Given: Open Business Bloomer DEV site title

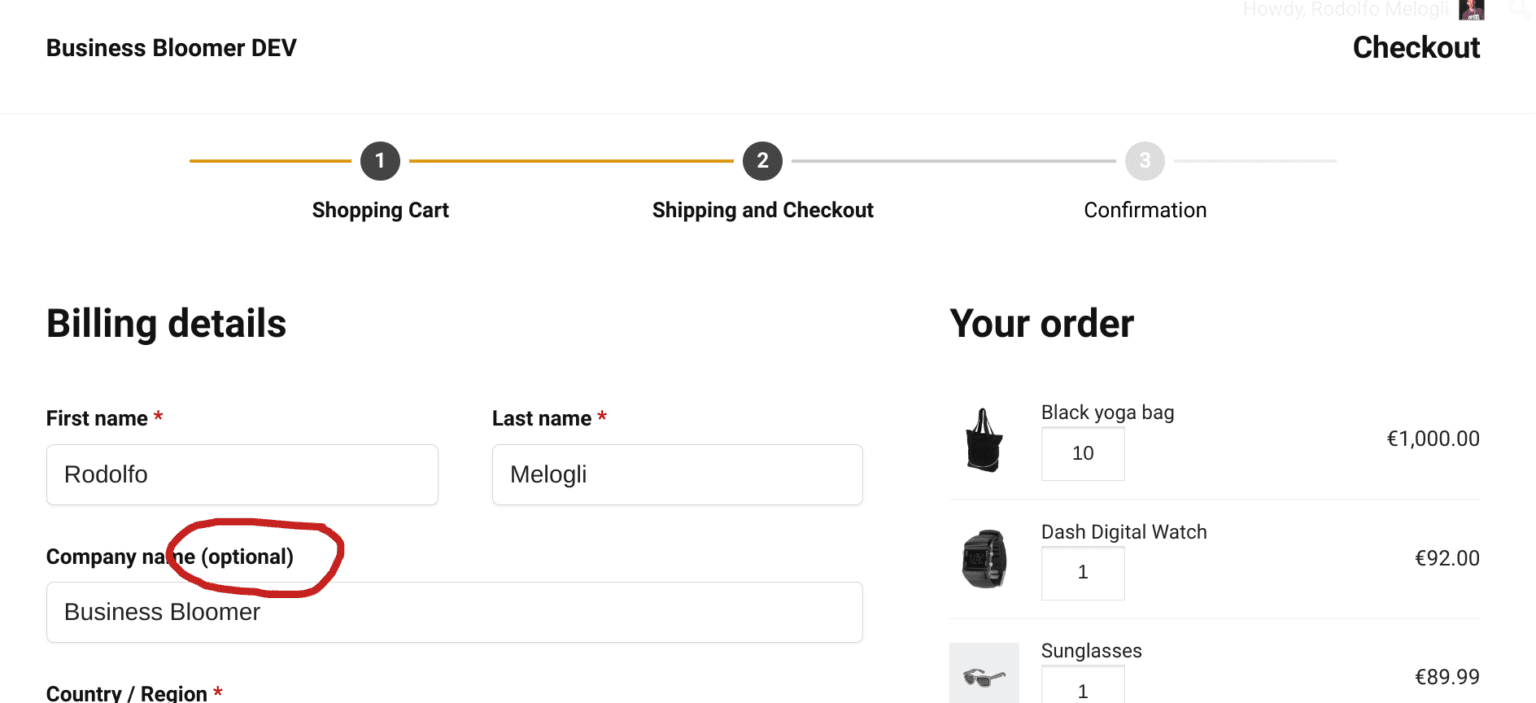Looking at the screenshot, I should (x=171, y=48).
